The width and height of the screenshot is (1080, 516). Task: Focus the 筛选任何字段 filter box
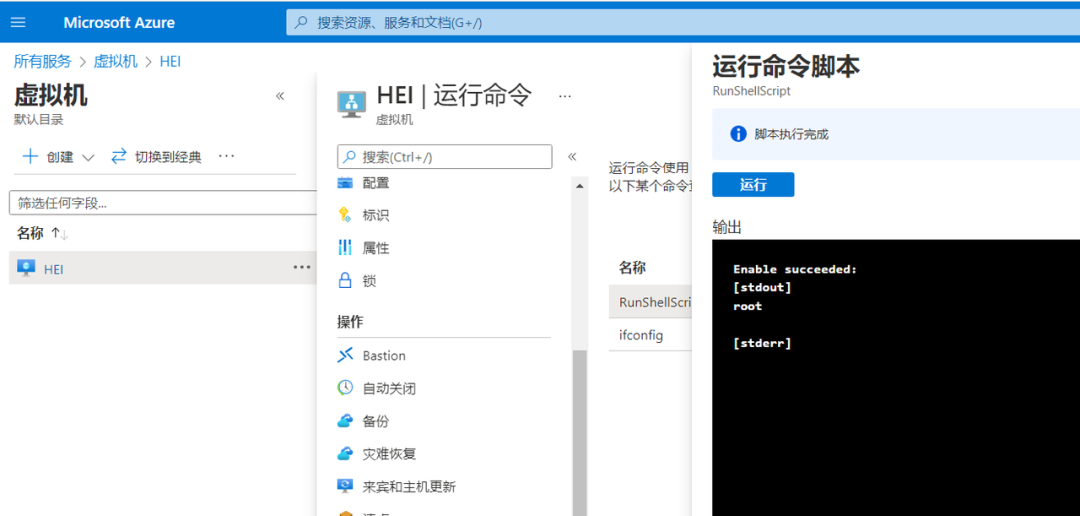point(163,203)
